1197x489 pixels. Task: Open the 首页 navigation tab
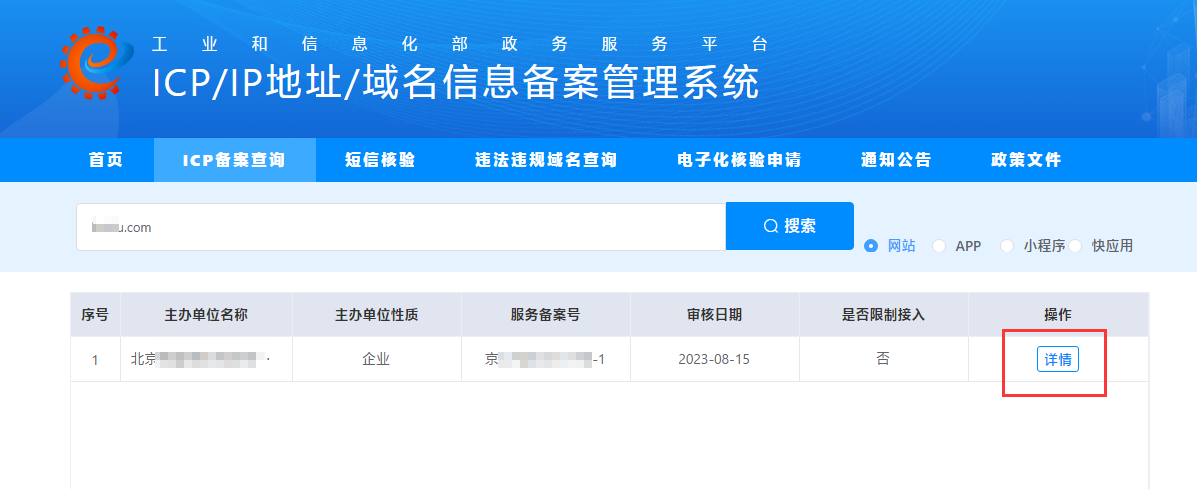106,160
